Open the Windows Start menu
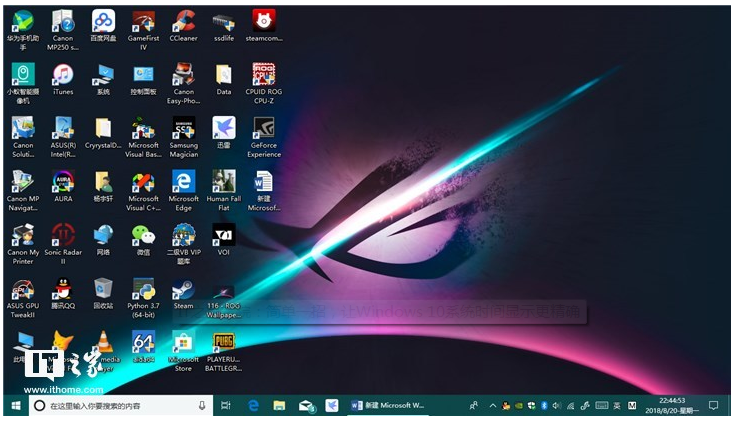This screenshot has width=736, height=421. (x=15, y=406)
